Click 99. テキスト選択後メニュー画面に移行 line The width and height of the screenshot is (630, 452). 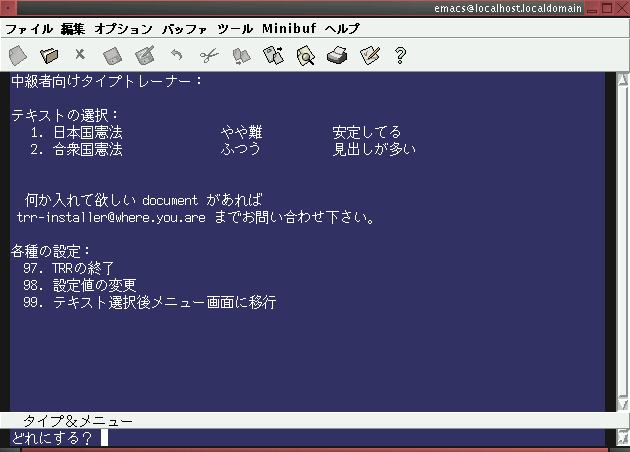pyautogui.click(x=150, y=302)
